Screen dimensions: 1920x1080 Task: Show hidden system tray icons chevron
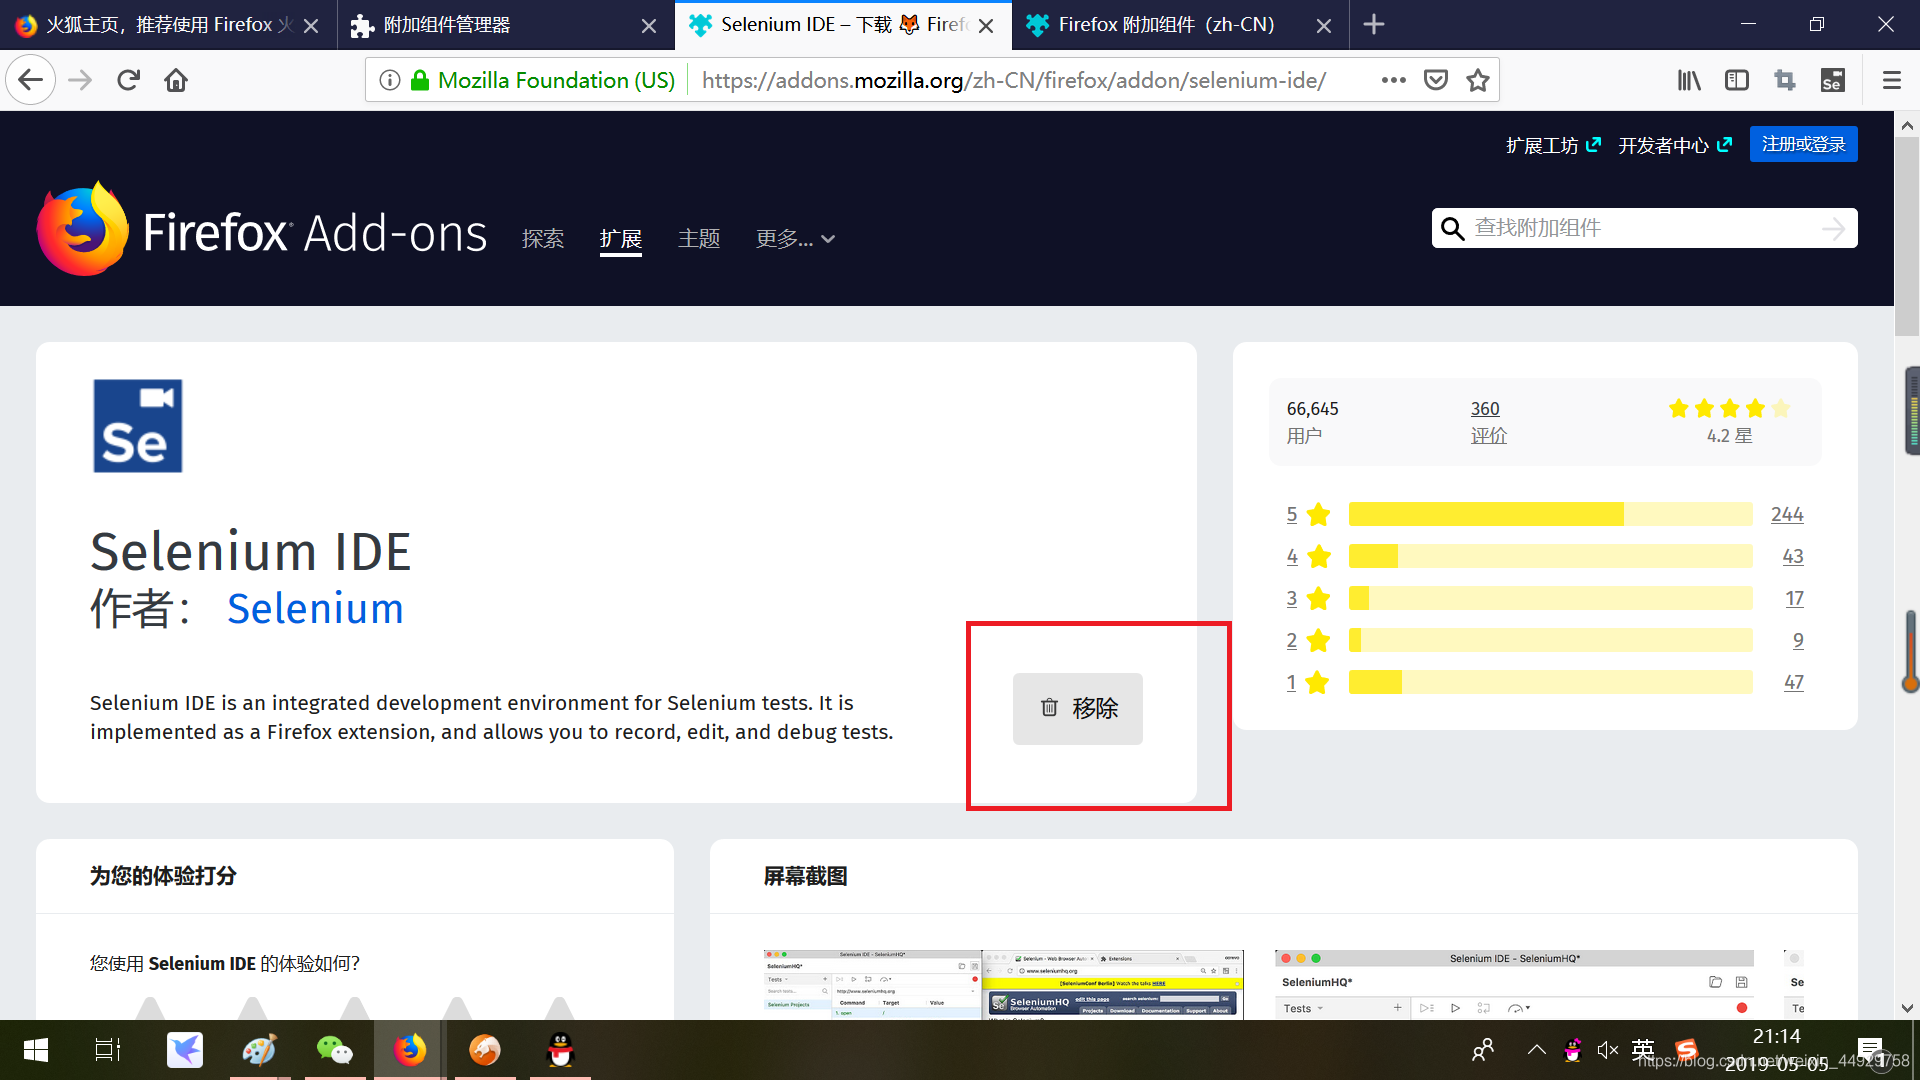(1536, 1049)
